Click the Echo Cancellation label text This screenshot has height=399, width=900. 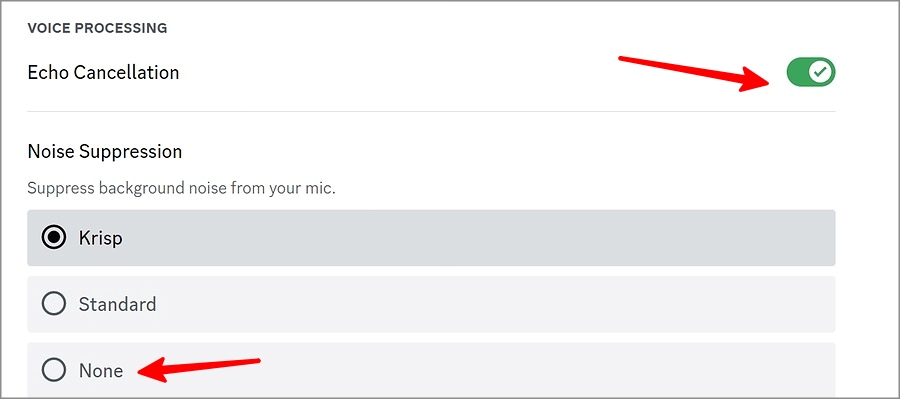coord(103,72)
